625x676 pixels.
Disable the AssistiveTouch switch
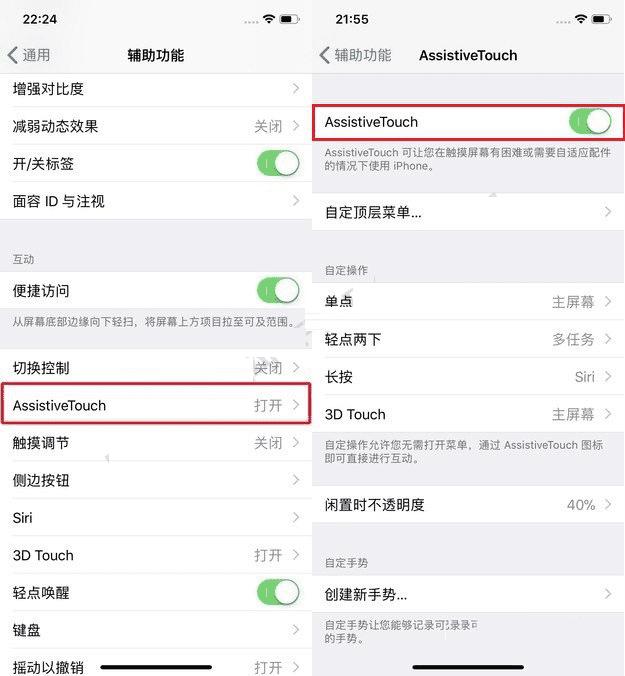click(590, 122)
